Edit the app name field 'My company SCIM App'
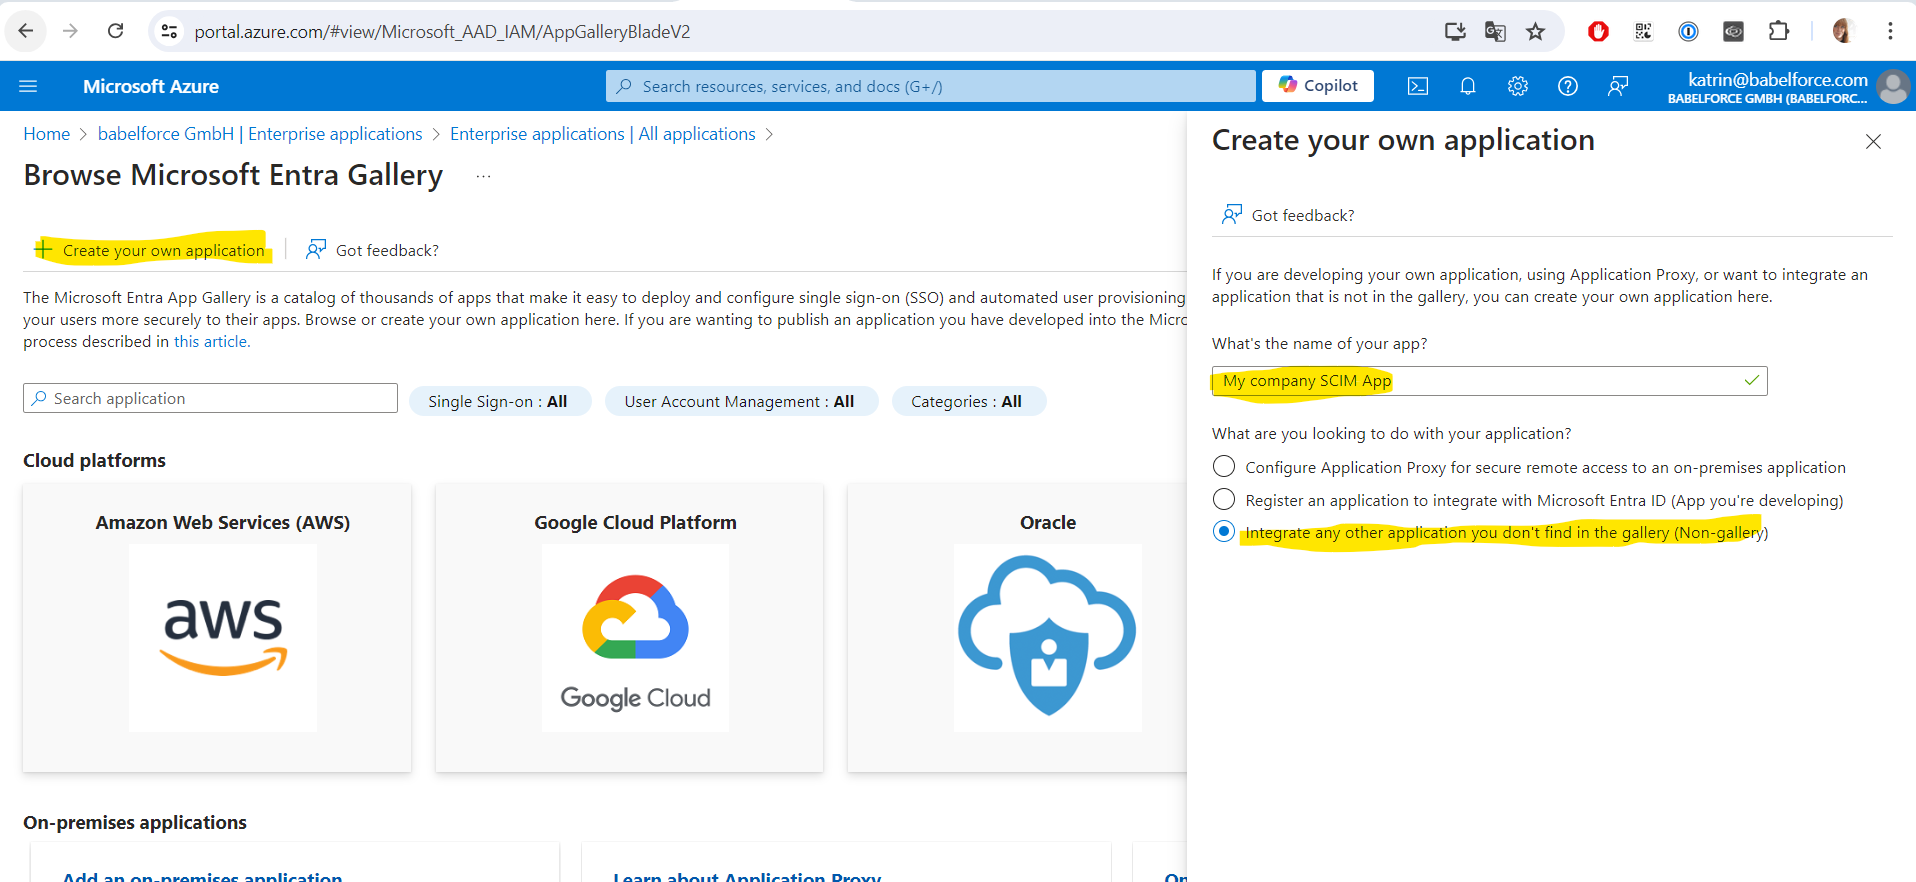 [x=1489, y=381]
